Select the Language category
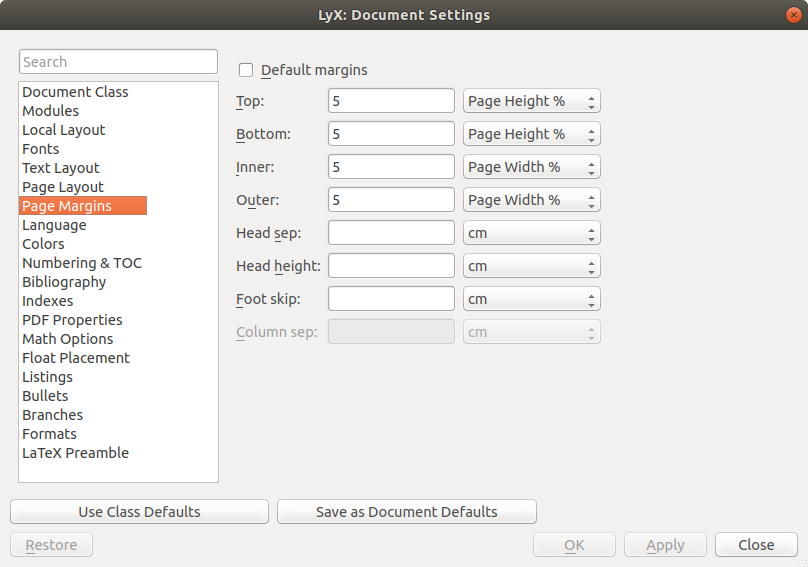This screenshot has height=567, width=808. [54, 225]
